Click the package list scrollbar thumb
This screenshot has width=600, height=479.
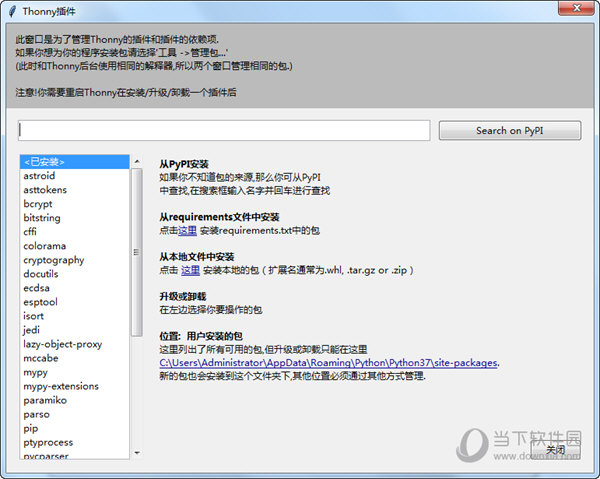137,253
